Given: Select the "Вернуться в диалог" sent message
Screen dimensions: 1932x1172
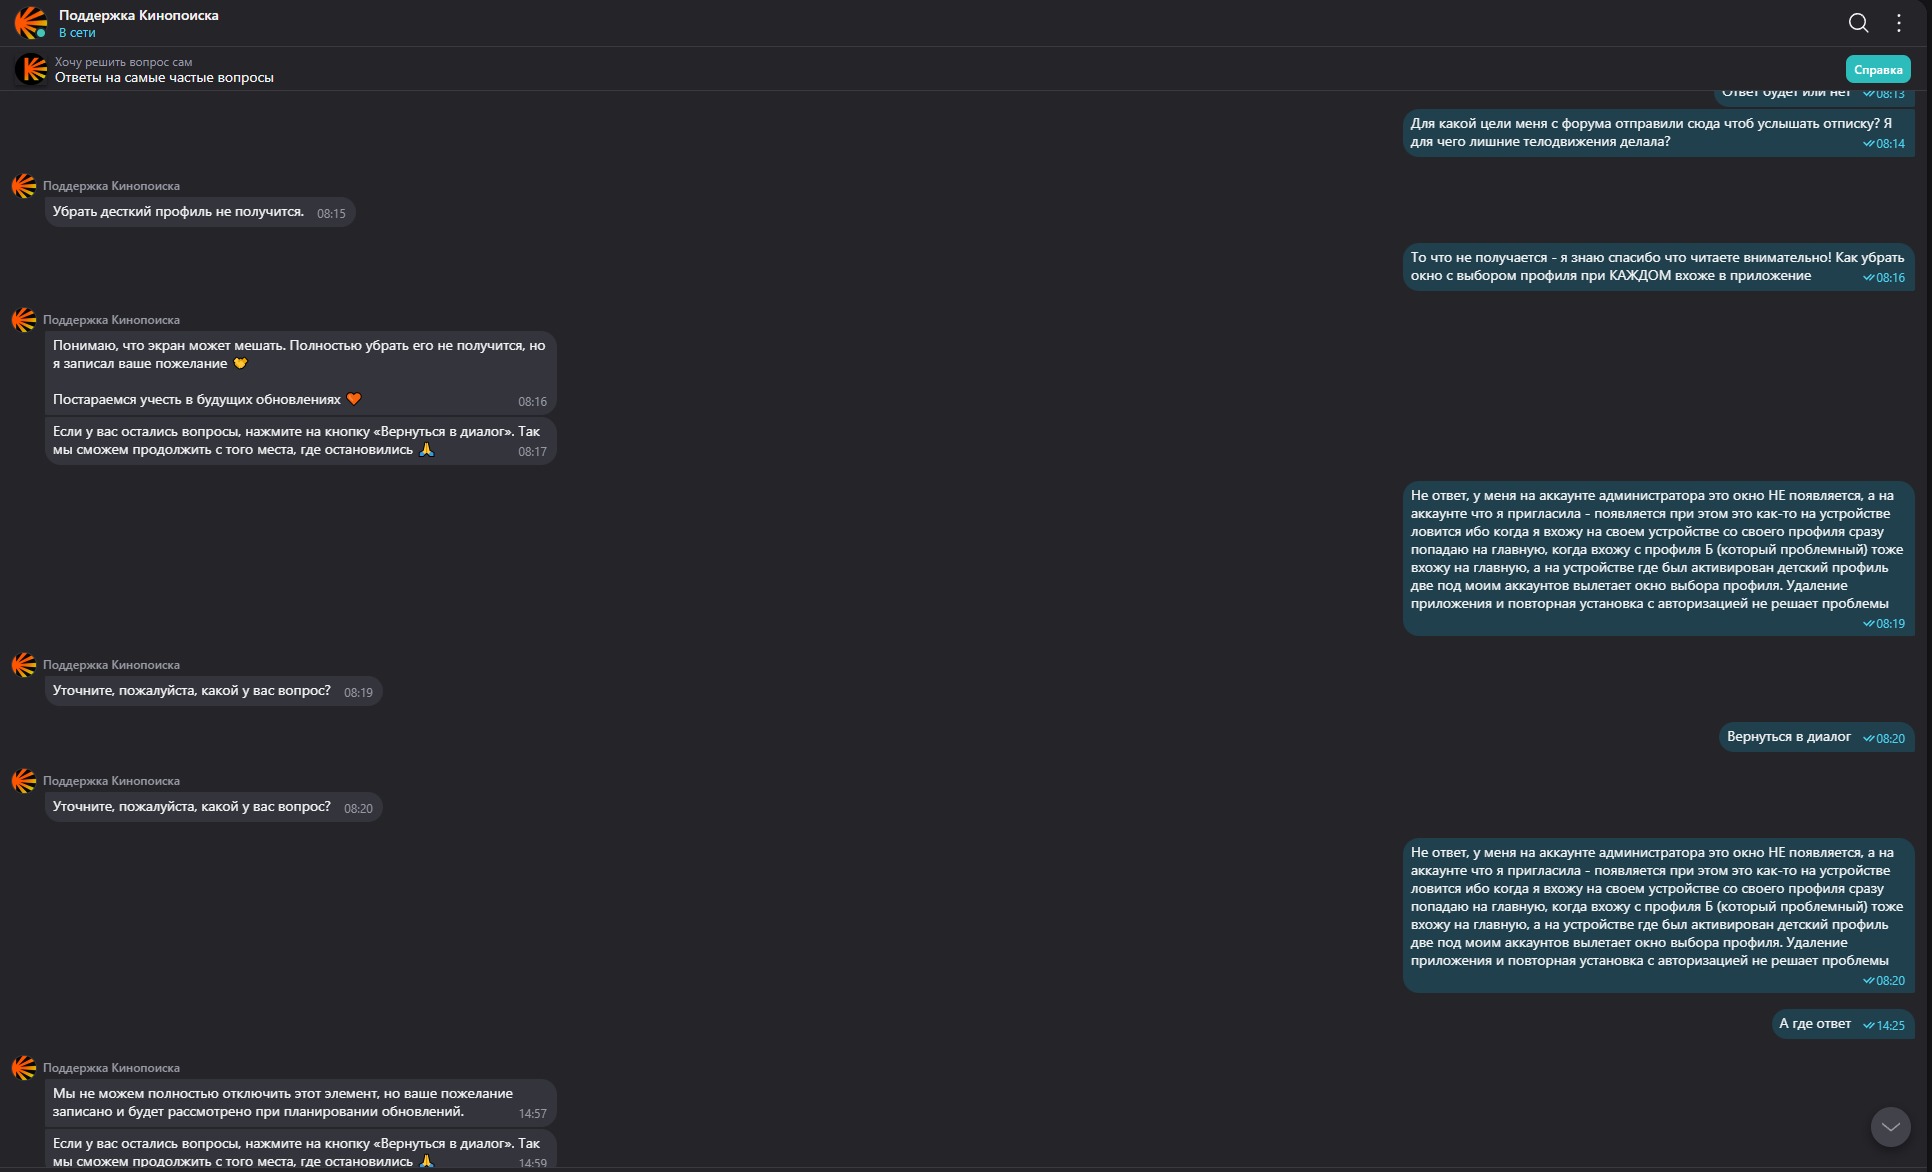Looking at the screenshot, I should [1788, 737].
